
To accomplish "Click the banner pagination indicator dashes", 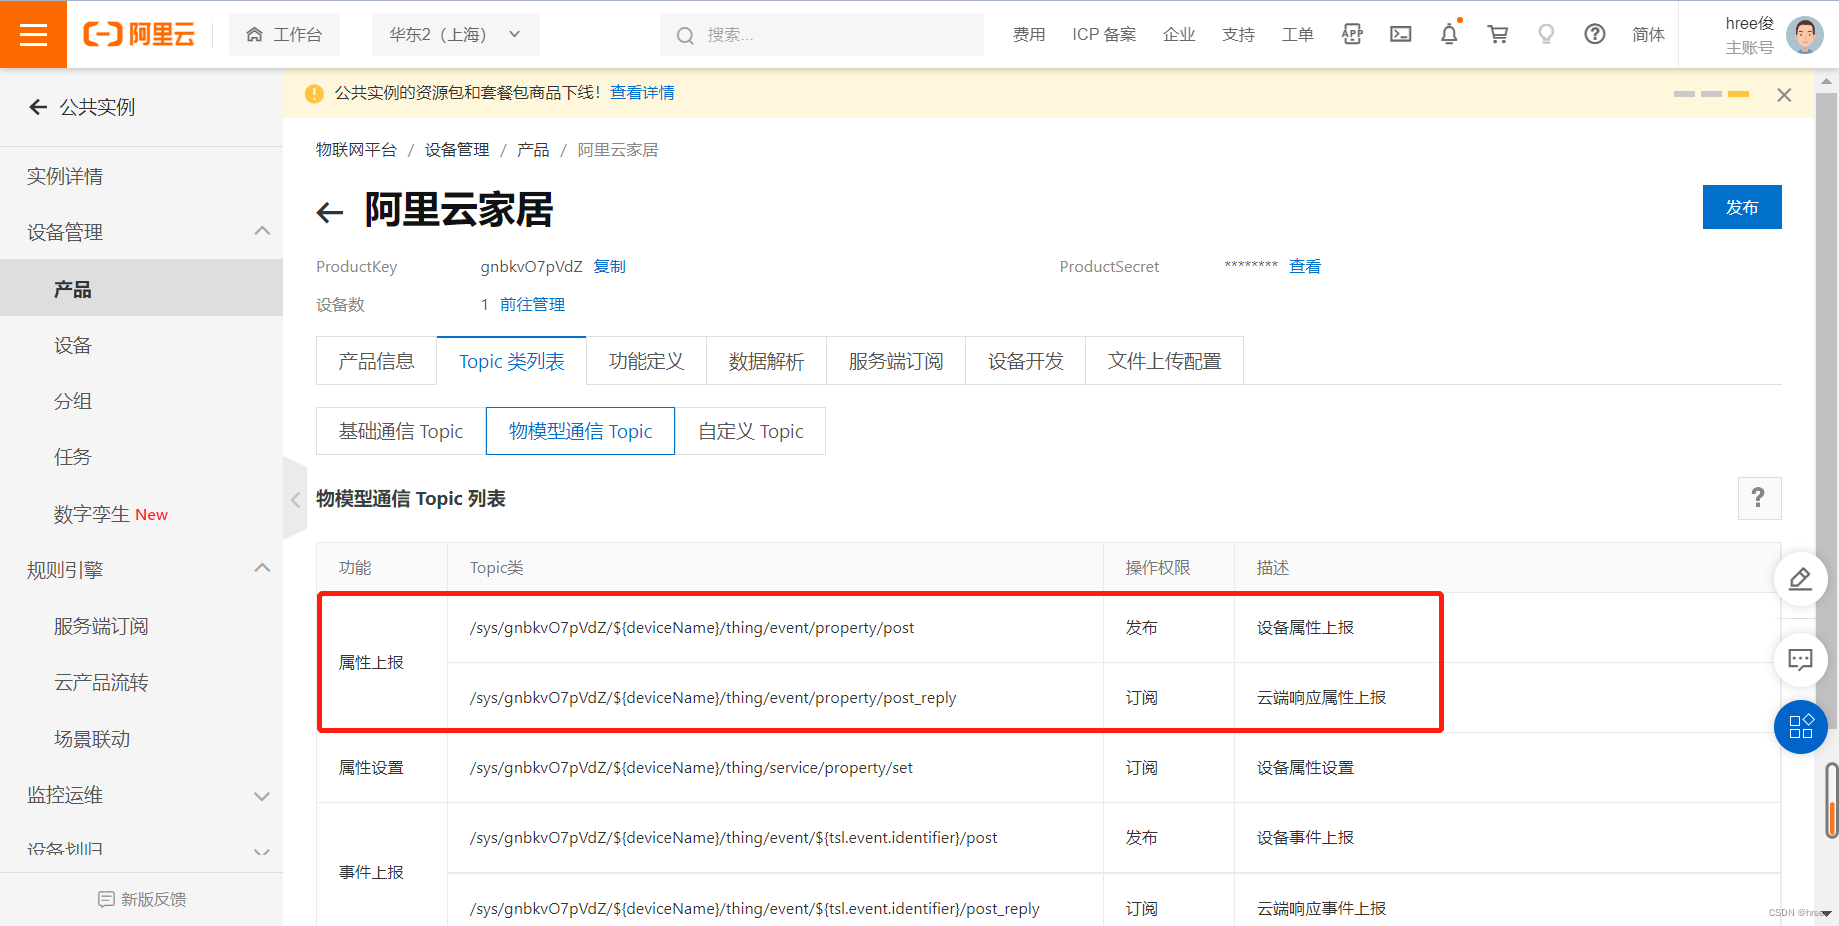I will point(1711,94).
